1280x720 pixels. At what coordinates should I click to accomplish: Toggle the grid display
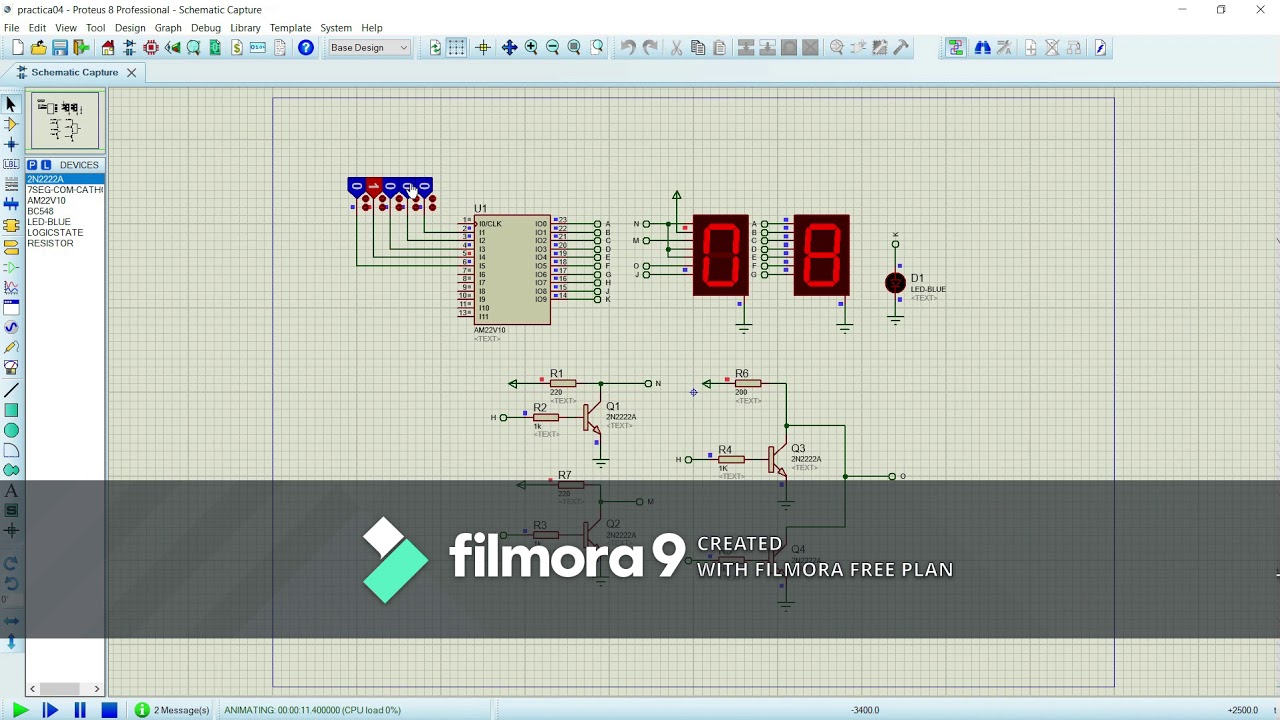point(456,48)
